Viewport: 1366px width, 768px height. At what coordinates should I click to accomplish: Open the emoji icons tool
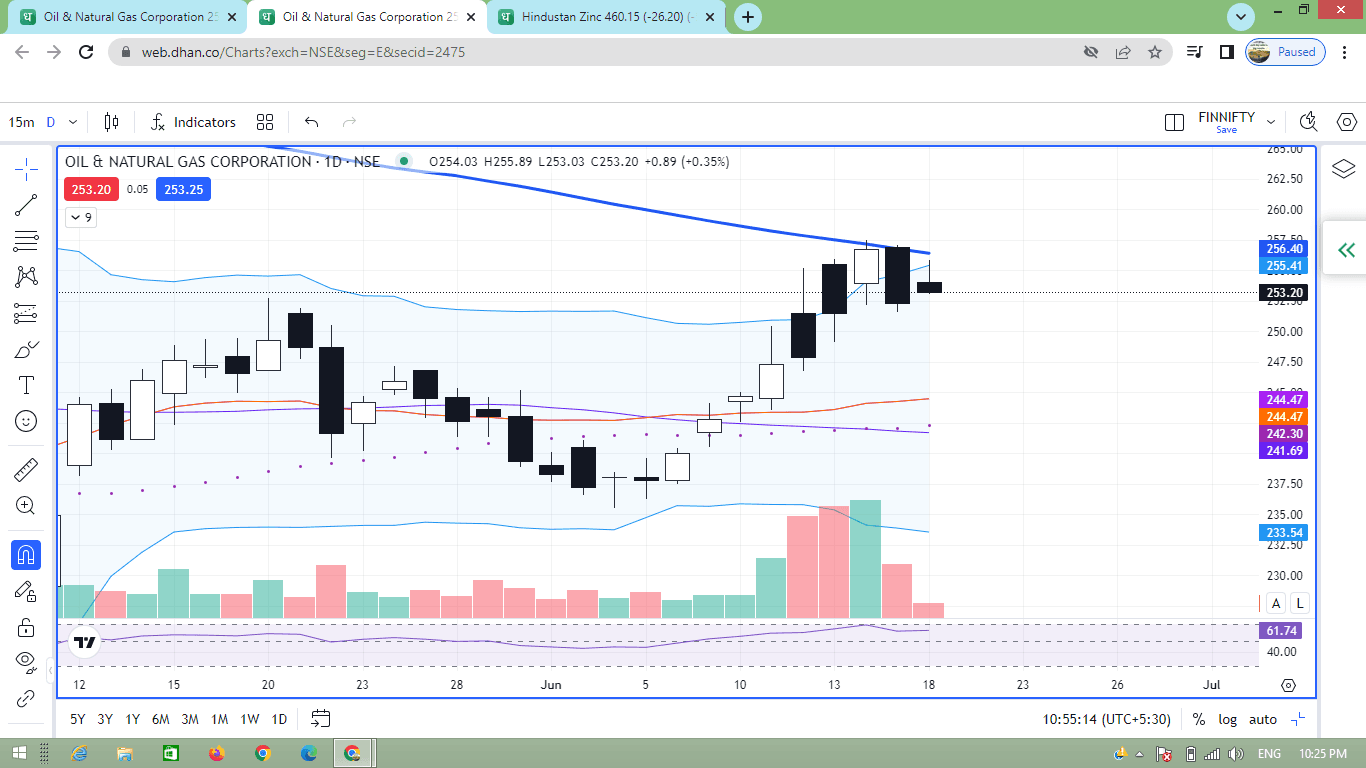click(26, 422)
